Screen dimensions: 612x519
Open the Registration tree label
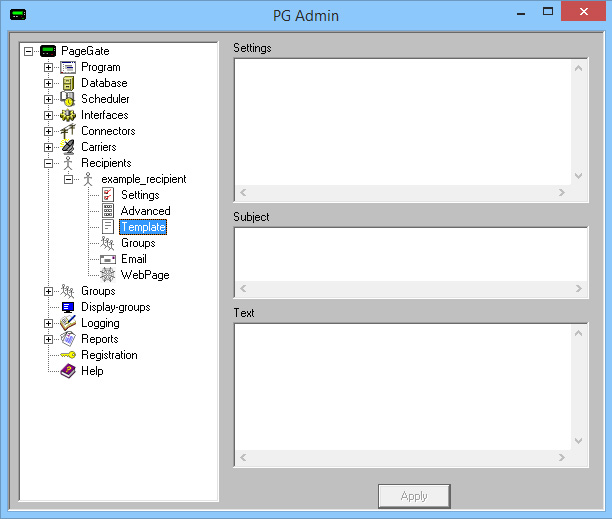(109, 355)
